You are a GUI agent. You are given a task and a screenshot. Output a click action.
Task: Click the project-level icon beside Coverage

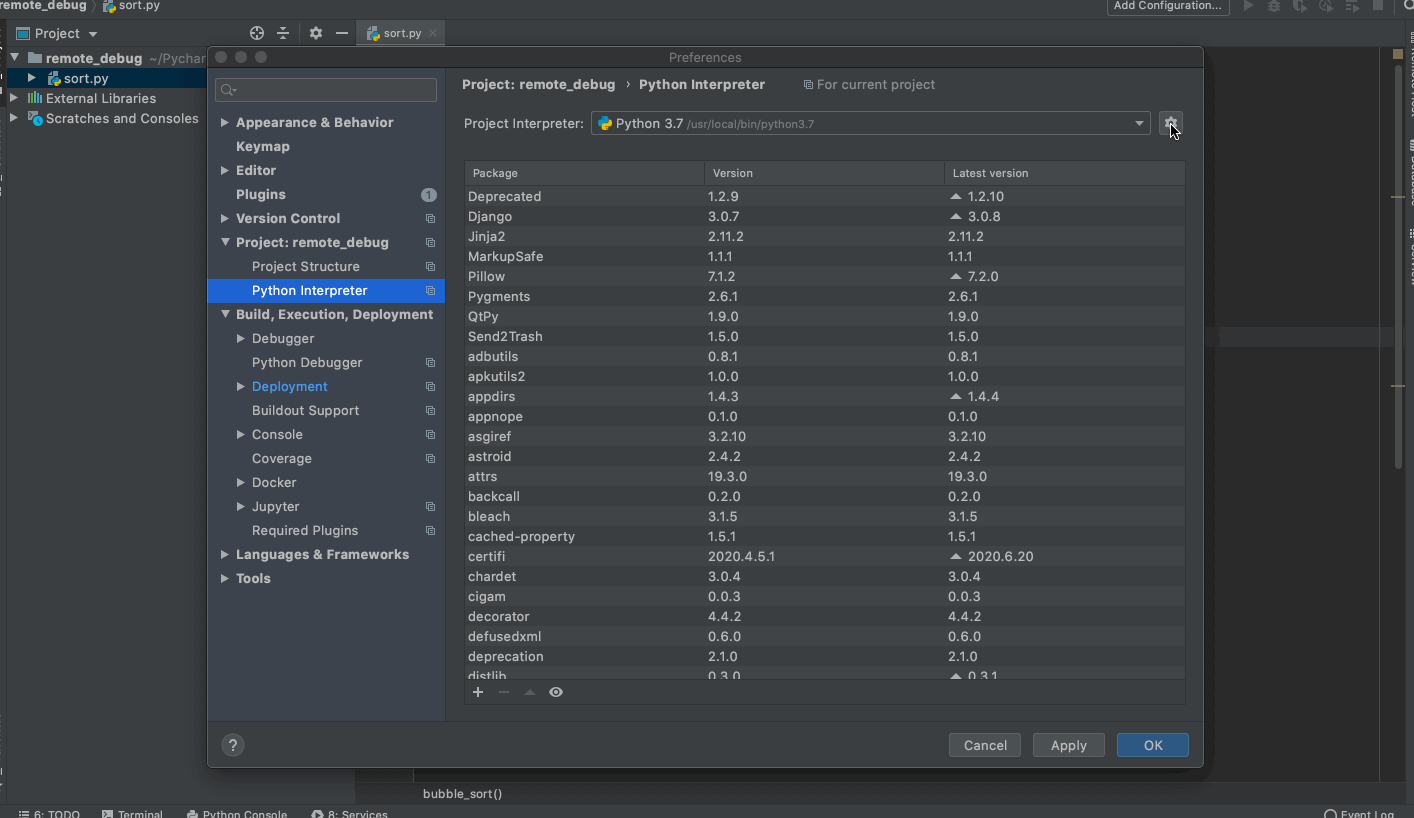tap(430, 459)
